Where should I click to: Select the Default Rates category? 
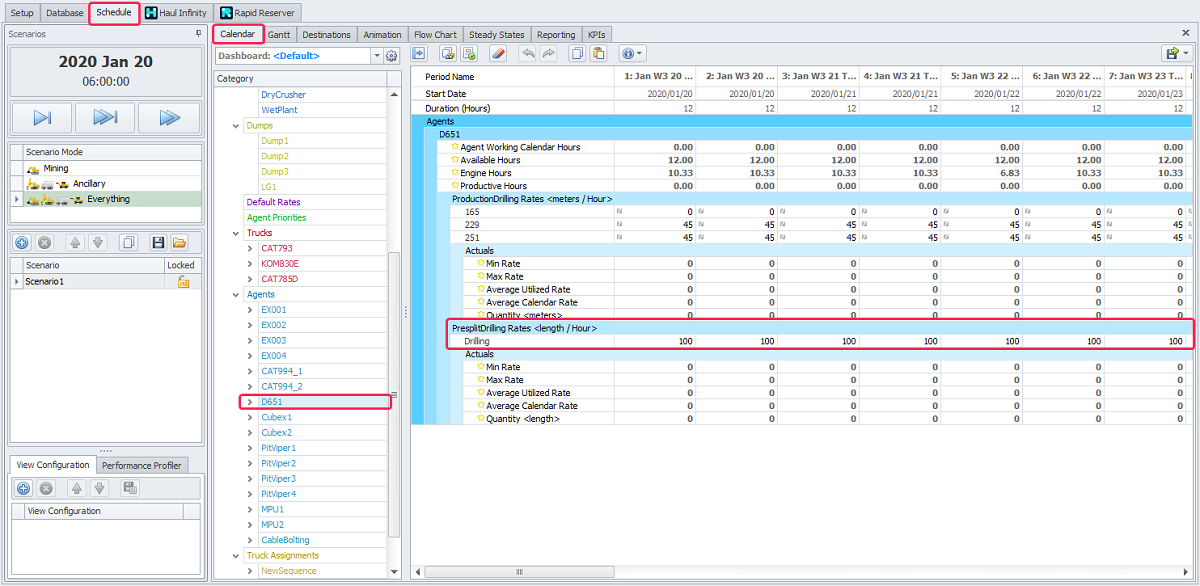[273, 202]
